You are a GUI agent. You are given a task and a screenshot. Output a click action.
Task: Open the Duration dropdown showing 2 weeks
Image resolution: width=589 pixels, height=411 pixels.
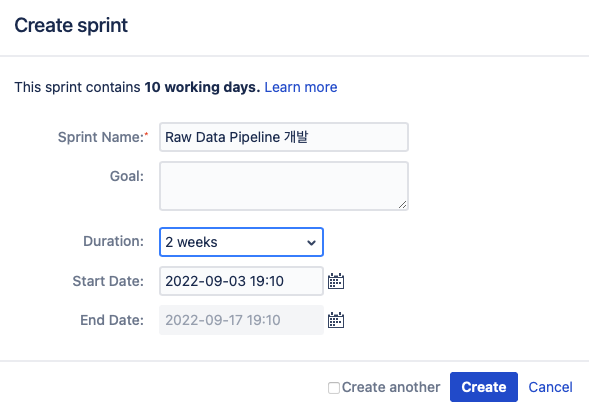[x=241, y=242]
